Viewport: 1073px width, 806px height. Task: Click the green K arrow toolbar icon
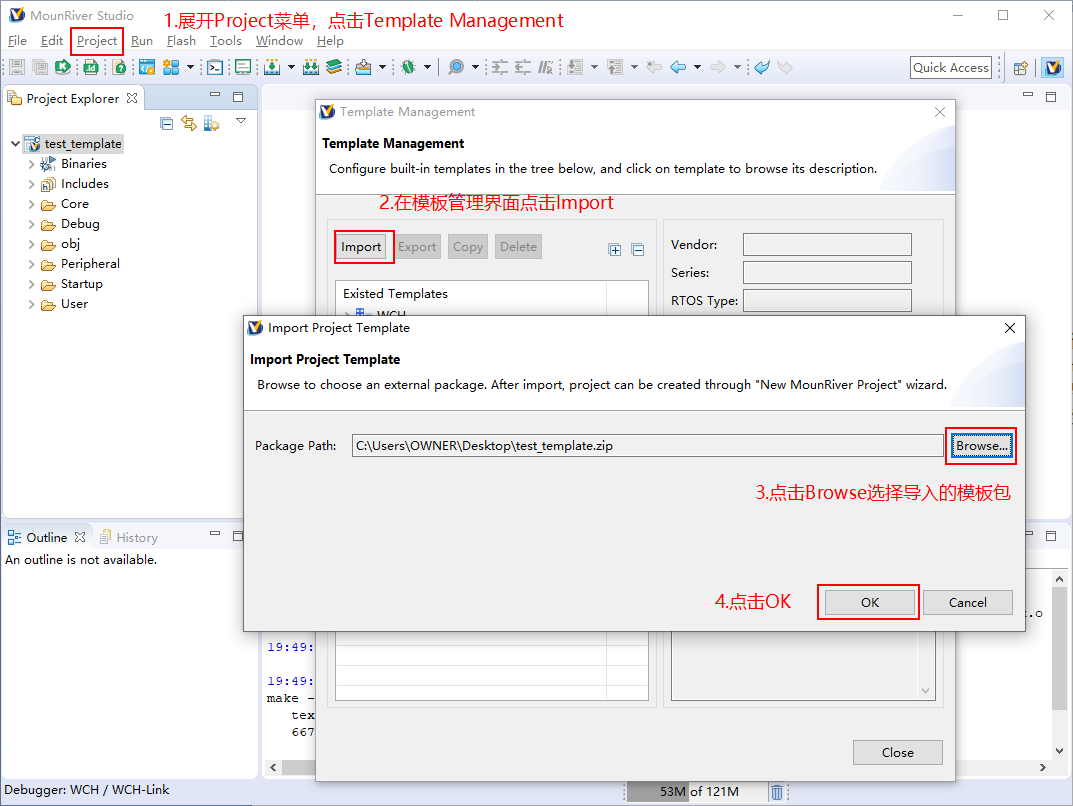click(63, 67)
